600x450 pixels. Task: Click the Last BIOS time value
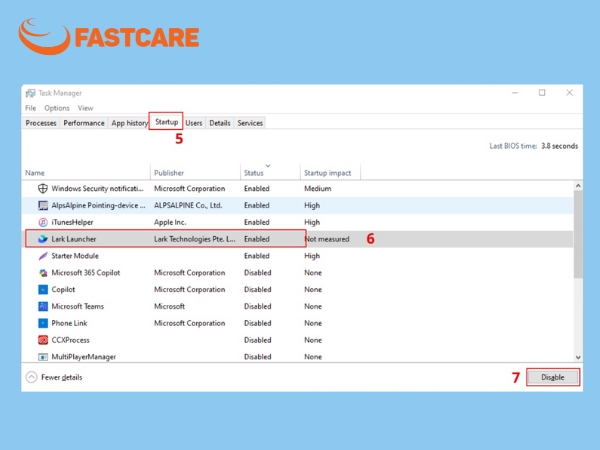coord(559,146)
